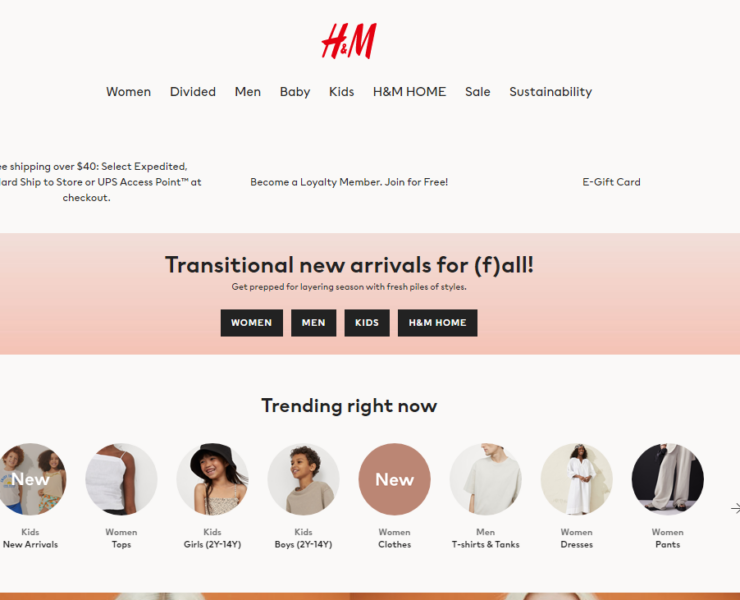The image size is (740, 600).
Task: Click the WOMEN banner button
Action: click(x=252, y=323)
